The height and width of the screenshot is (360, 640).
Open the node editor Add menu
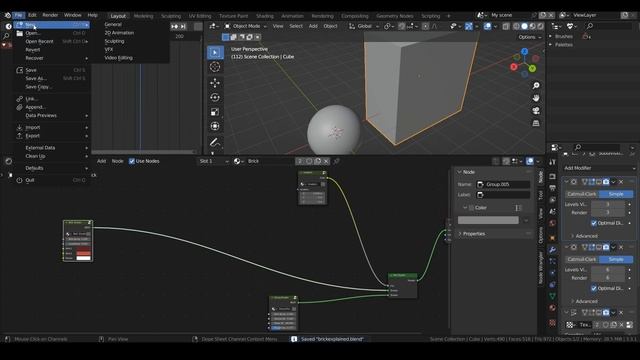101,161
